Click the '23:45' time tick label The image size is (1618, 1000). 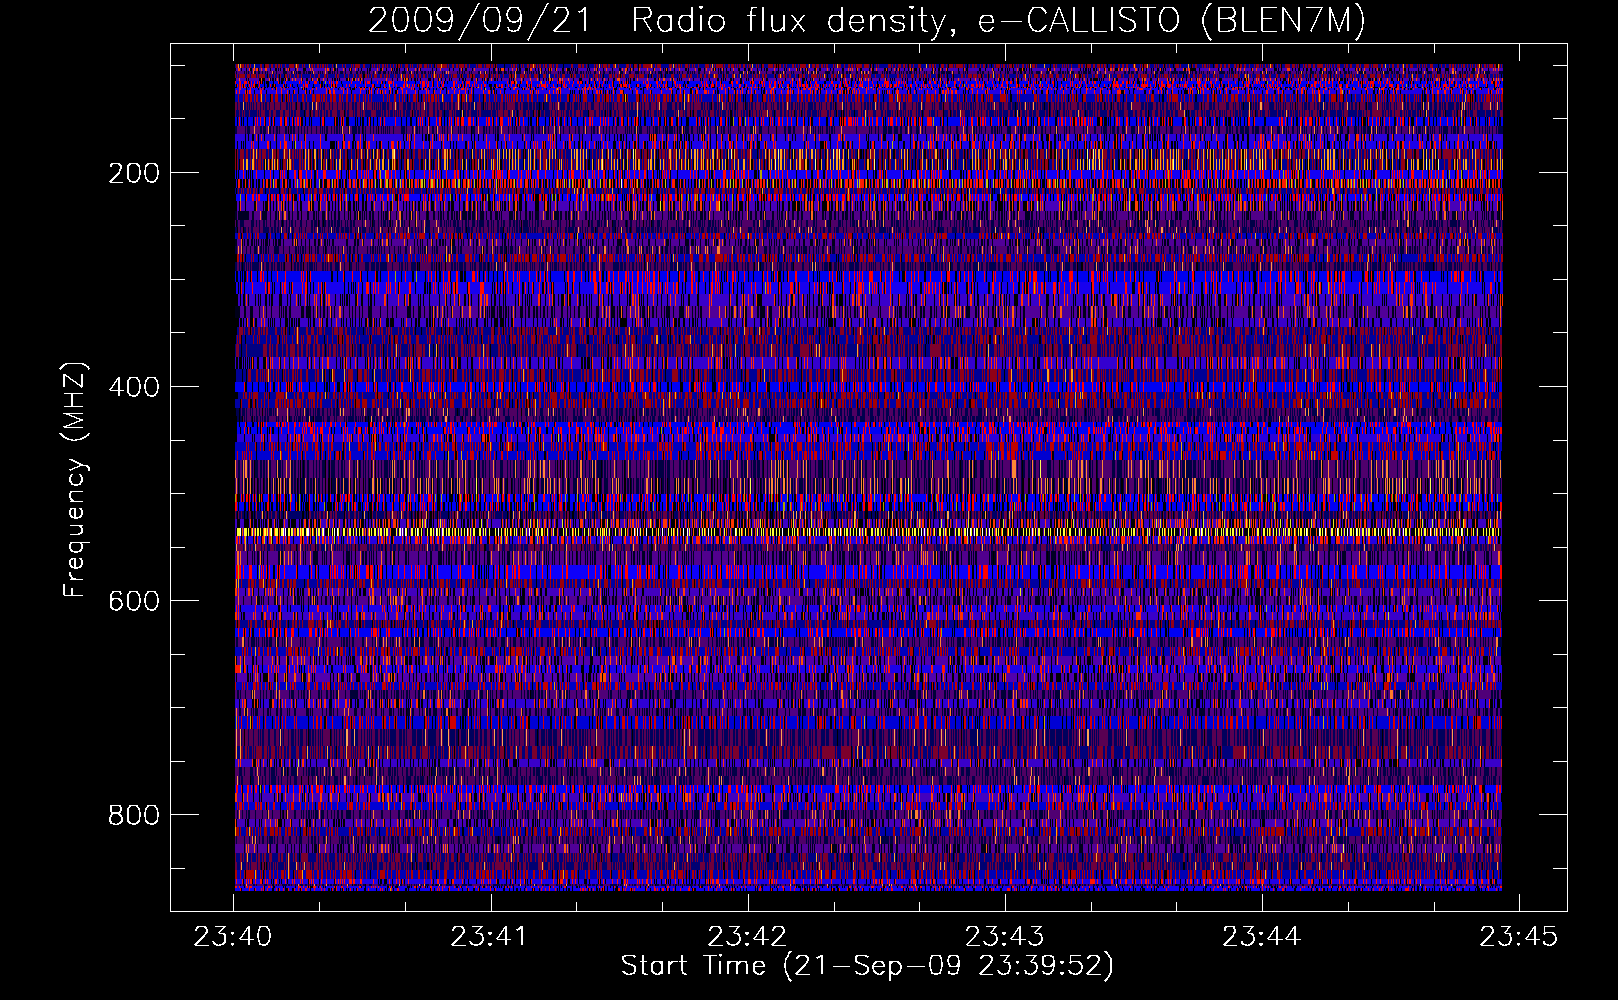(x=1519, y=937)
